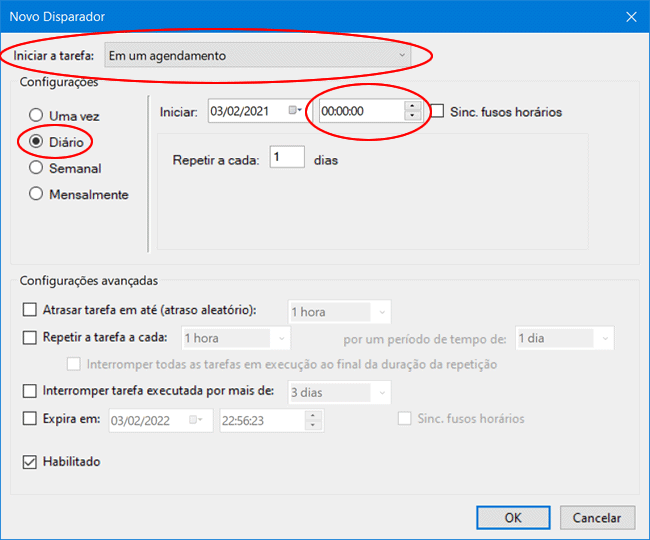650x540 pixels.
Task: Click the Configurações avançadas group label
Action: (x=89, y=281)
